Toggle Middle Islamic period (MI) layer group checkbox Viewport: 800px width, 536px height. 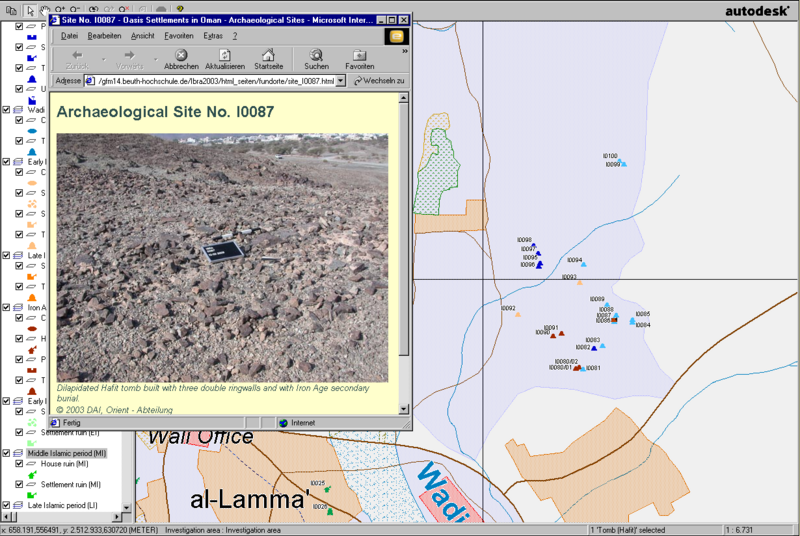pos(6,453)
